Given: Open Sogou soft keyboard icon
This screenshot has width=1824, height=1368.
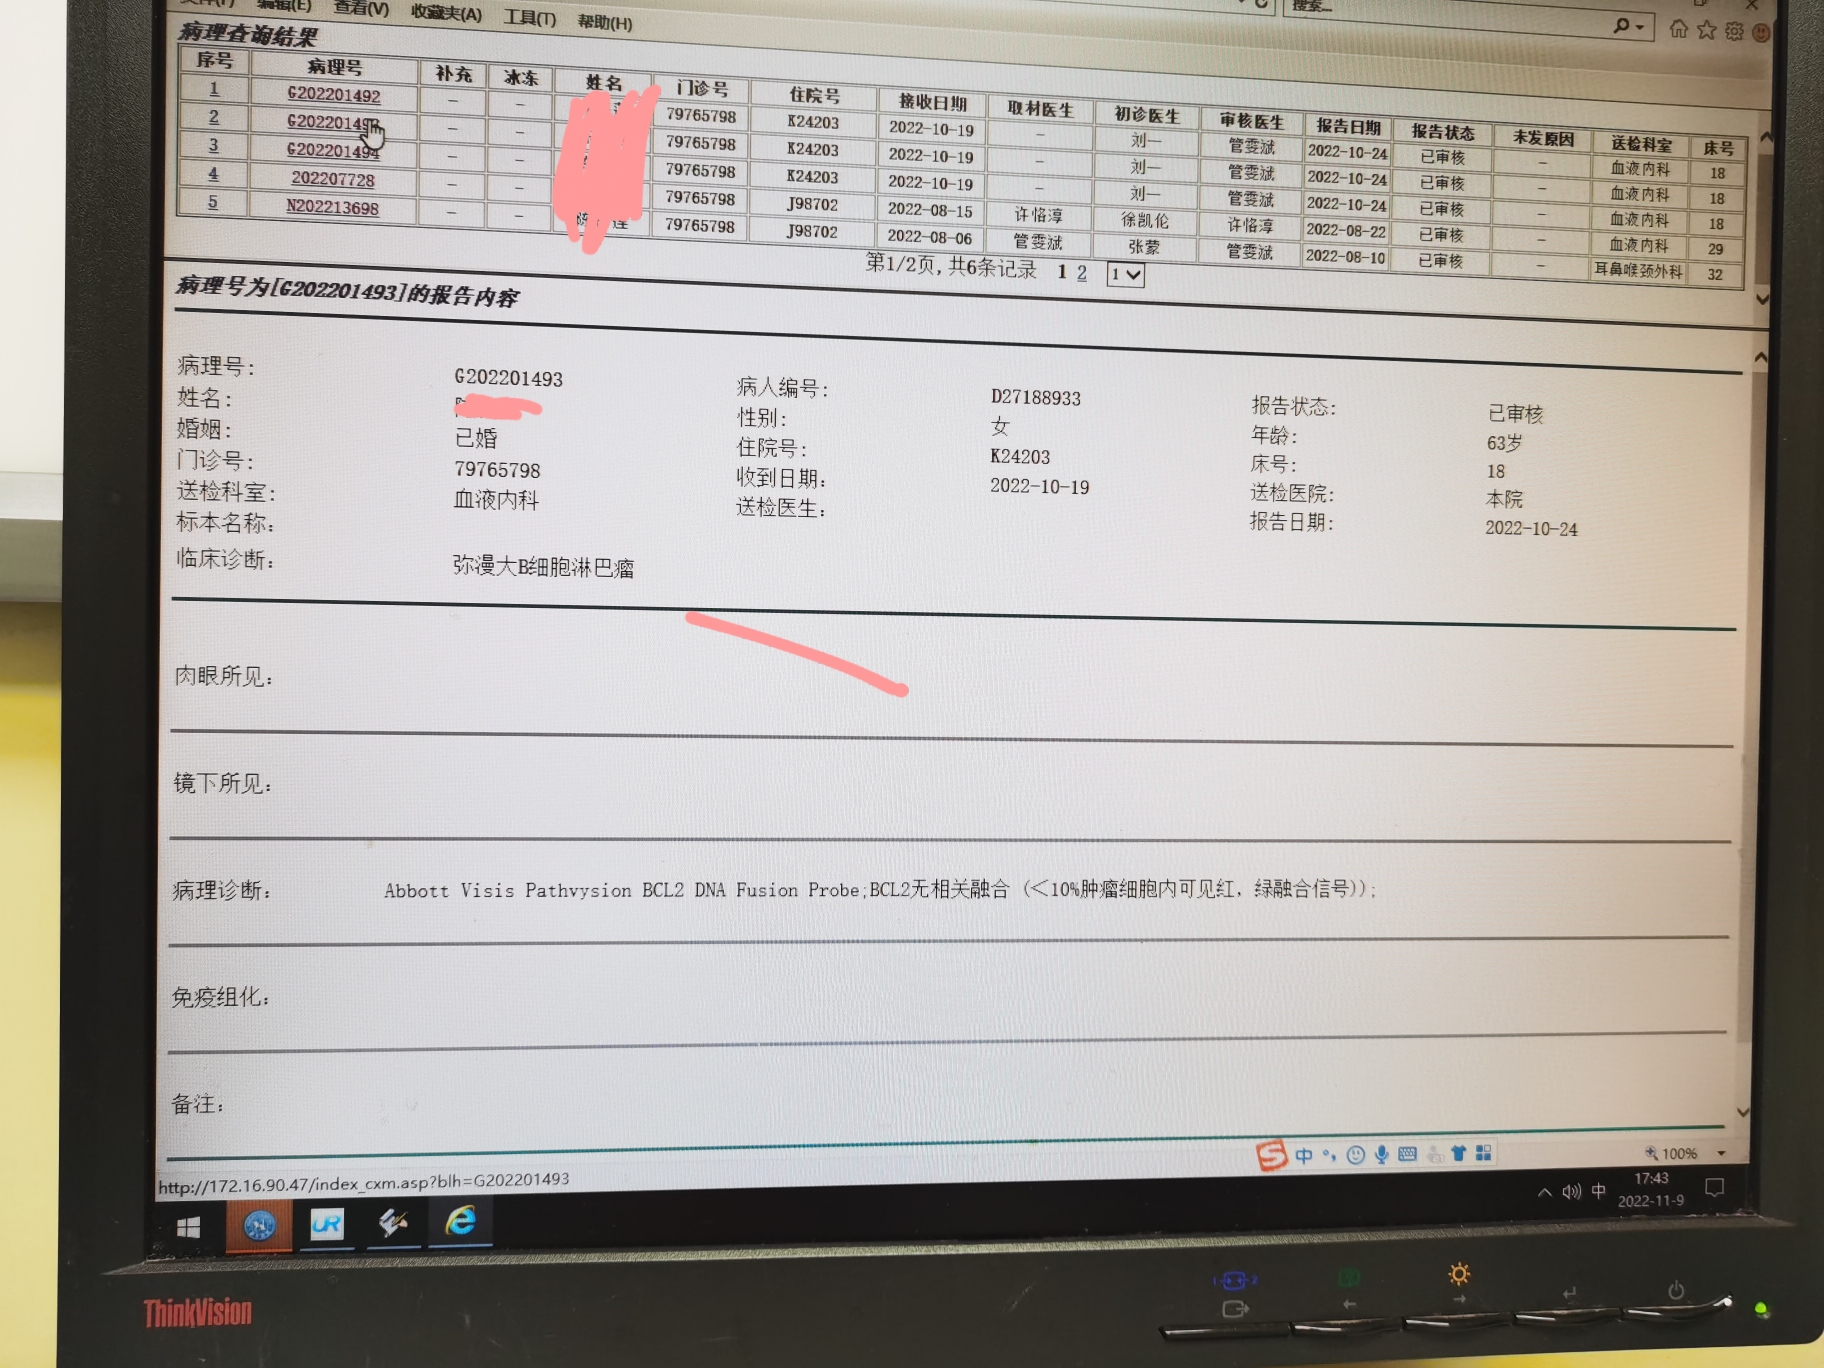Looking at the screenshot, I should pos(1407,1154).
